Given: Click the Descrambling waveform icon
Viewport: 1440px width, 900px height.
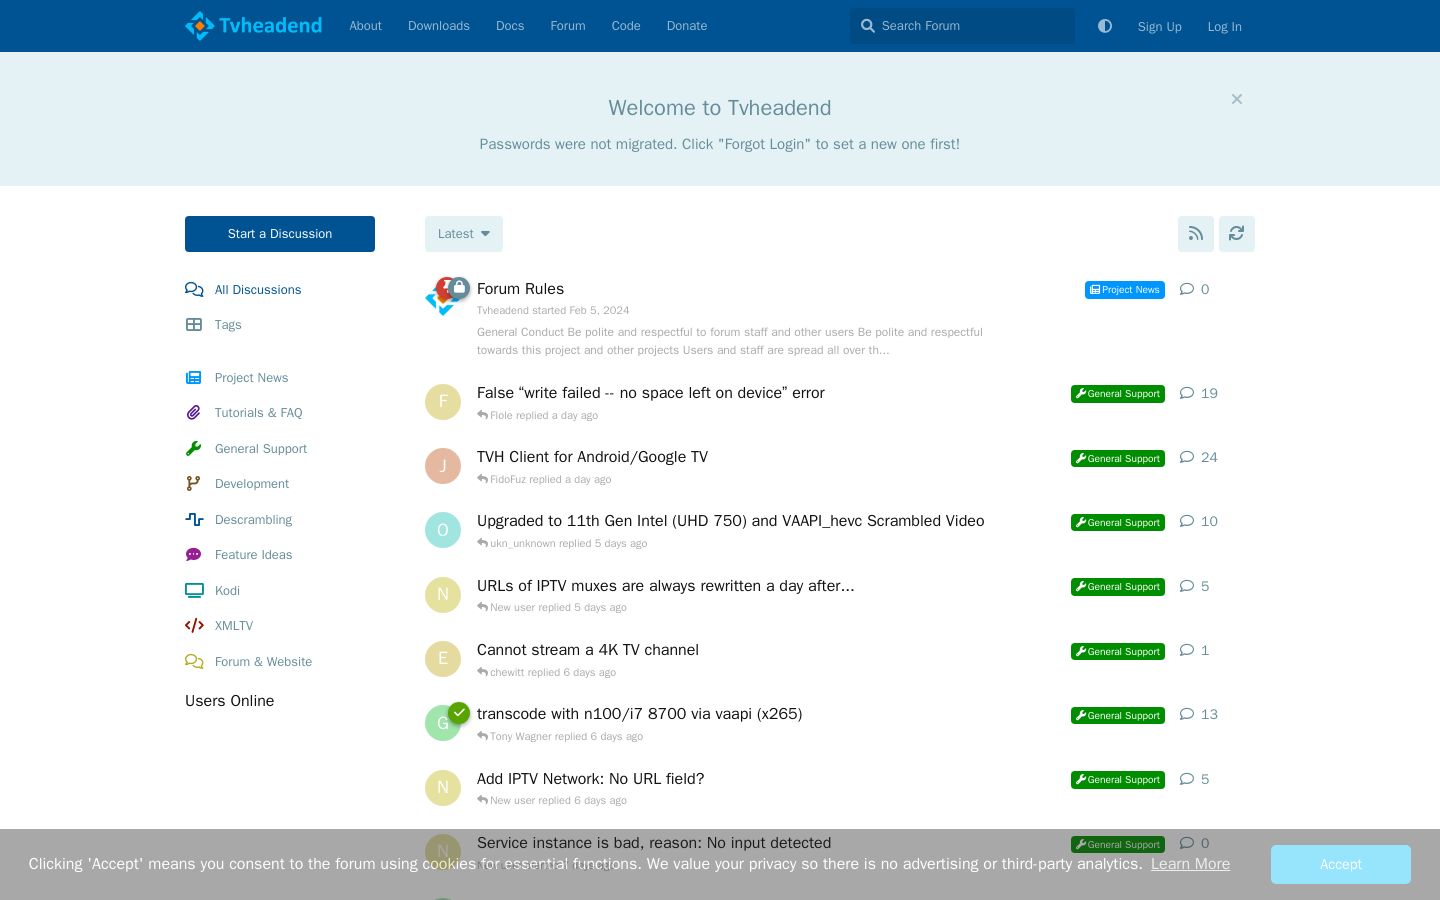Looking at the screenshot, I should coord(194,520).
